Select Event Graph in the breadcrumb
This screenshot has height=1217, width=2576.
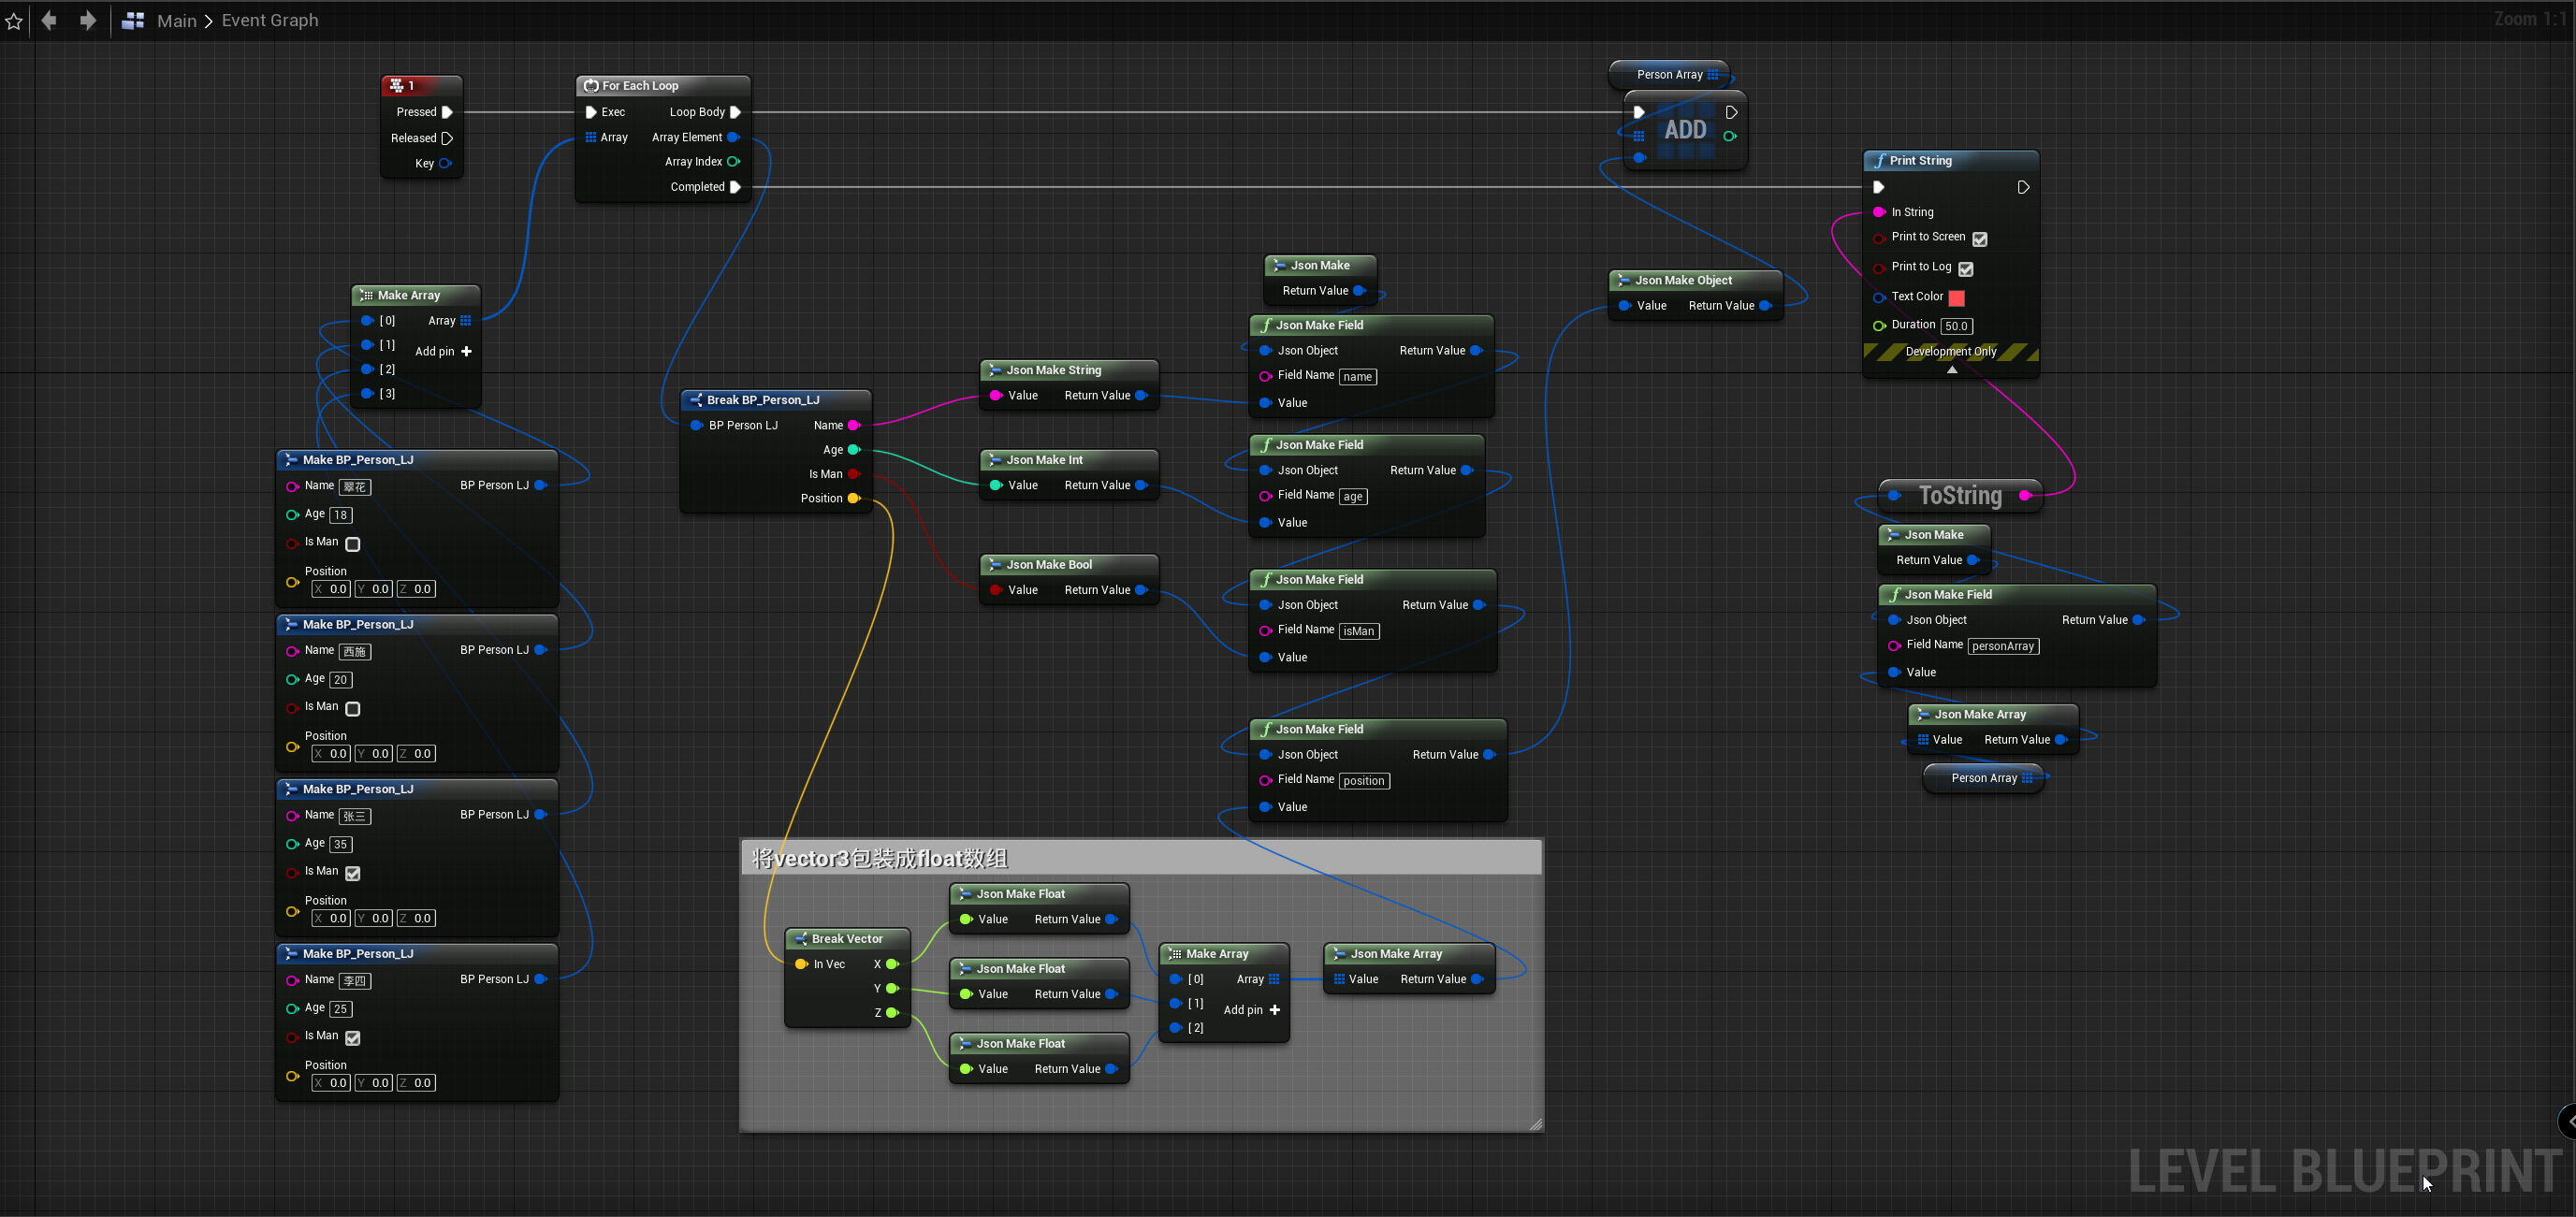pos(270,21)
